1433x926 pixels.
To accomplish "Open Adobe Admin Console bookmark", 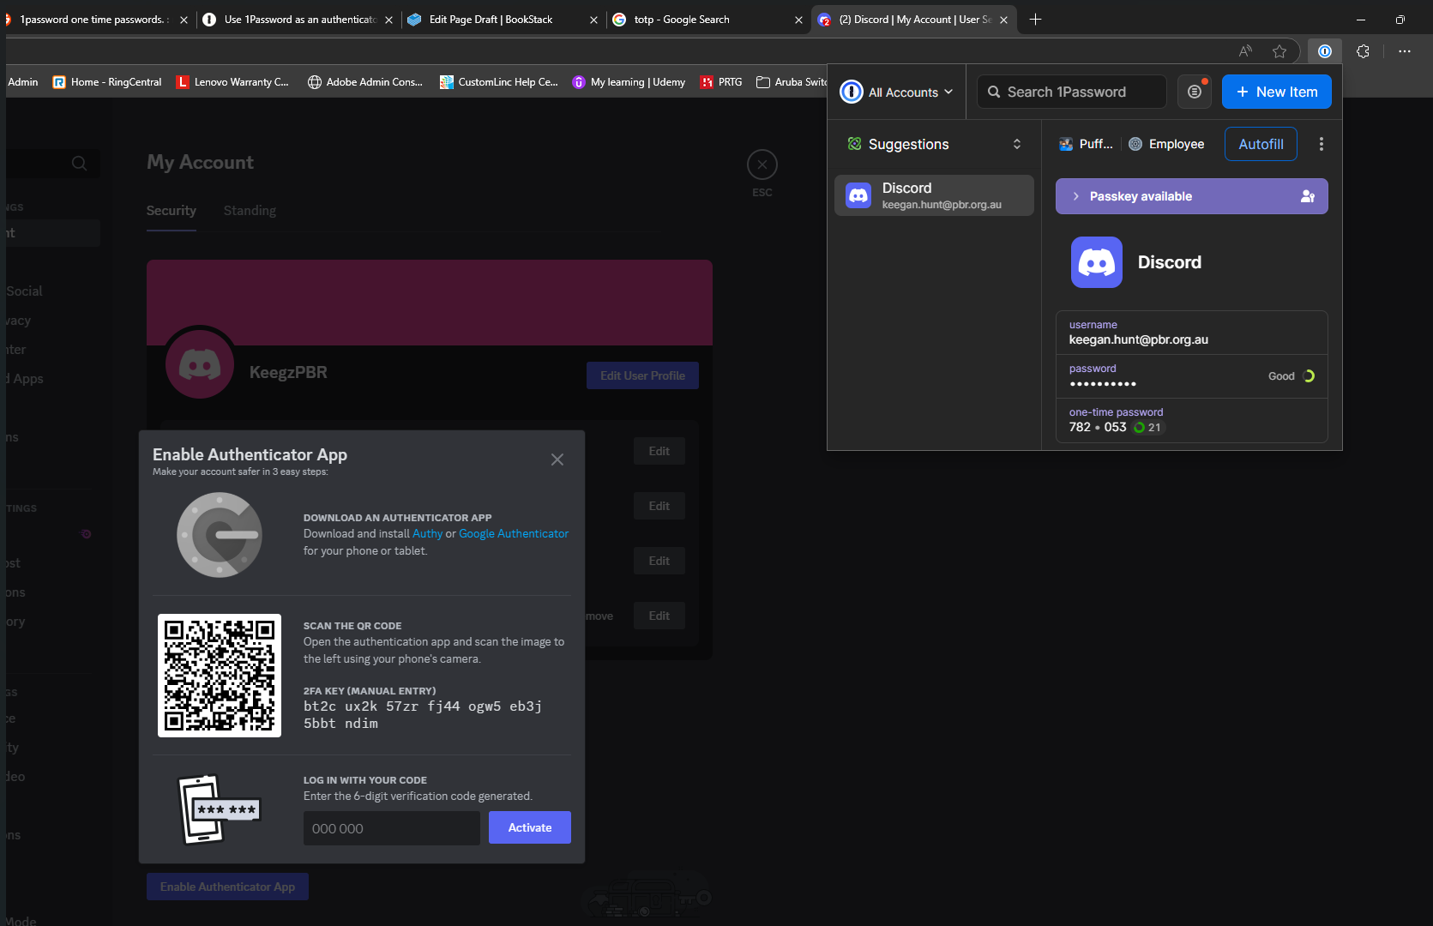I will [x=365, y=82].
